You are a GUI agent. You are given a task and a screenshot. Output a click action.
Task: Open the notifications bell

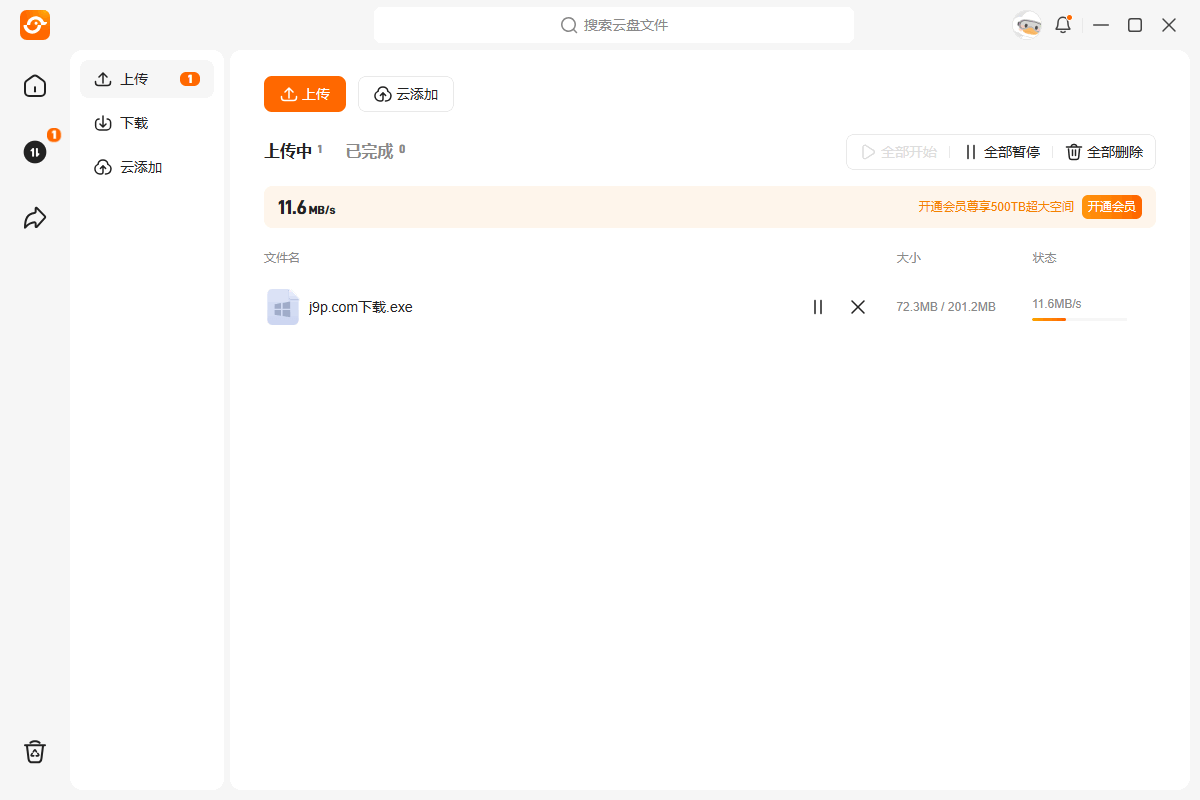point(1063,25)
